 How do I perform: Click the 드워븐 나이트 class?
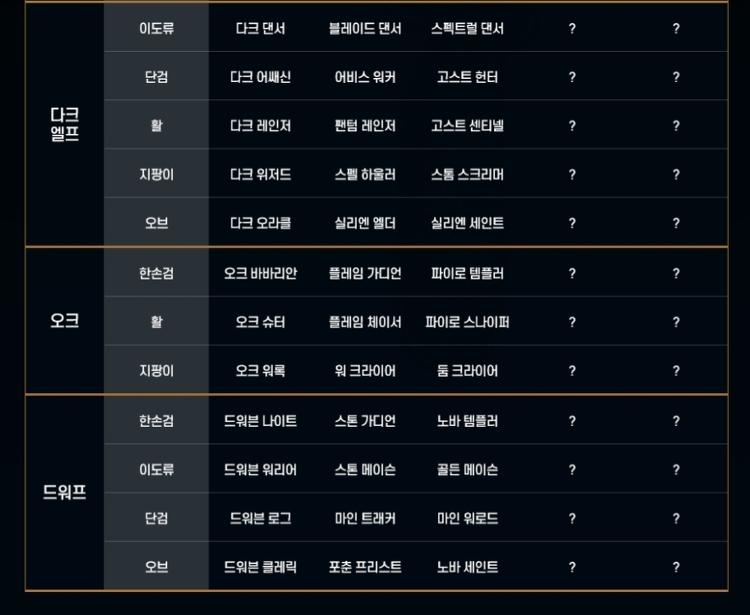[260, 421]
